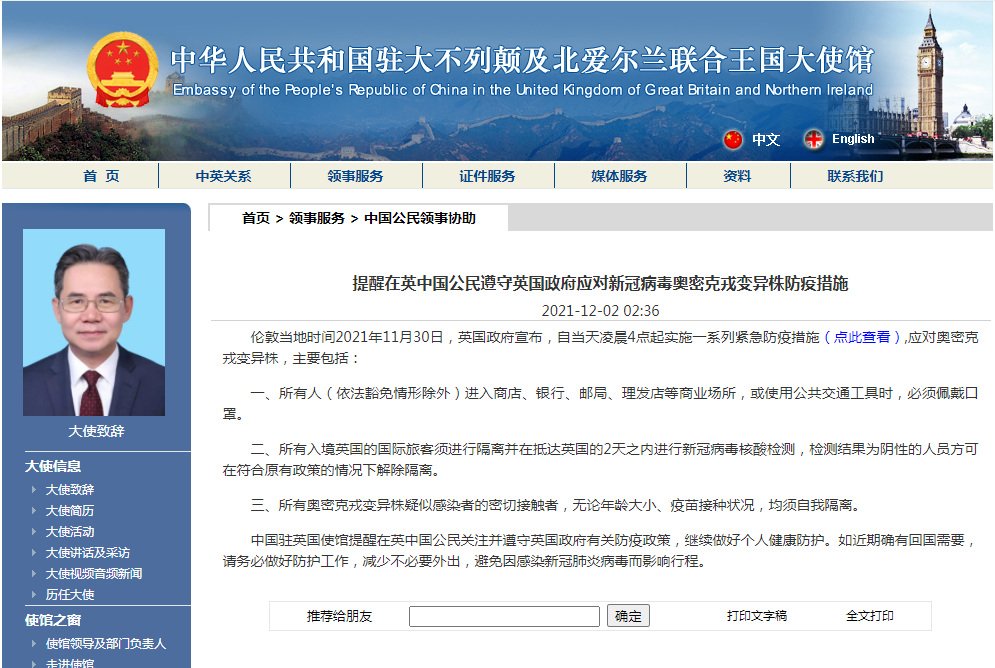Screen dimensions: 995x668
Task: Click 全文打印 to print full page
Action: 870,616
